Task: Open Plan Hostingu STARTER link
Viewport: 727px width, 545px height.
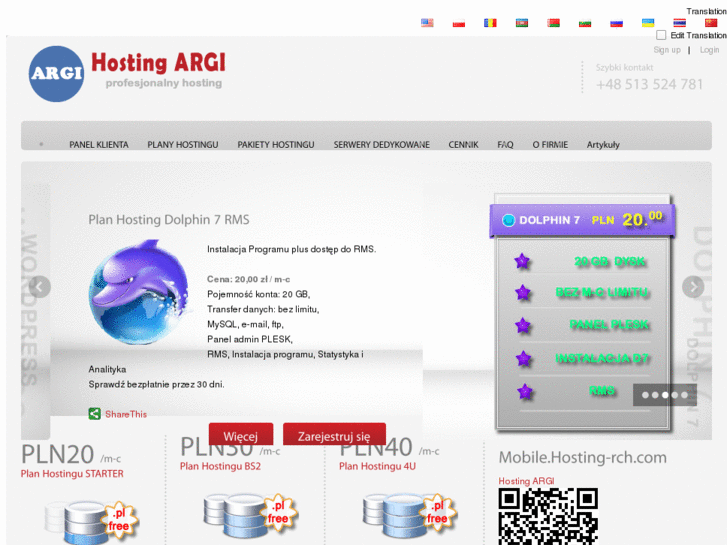Action: point(72,474)
